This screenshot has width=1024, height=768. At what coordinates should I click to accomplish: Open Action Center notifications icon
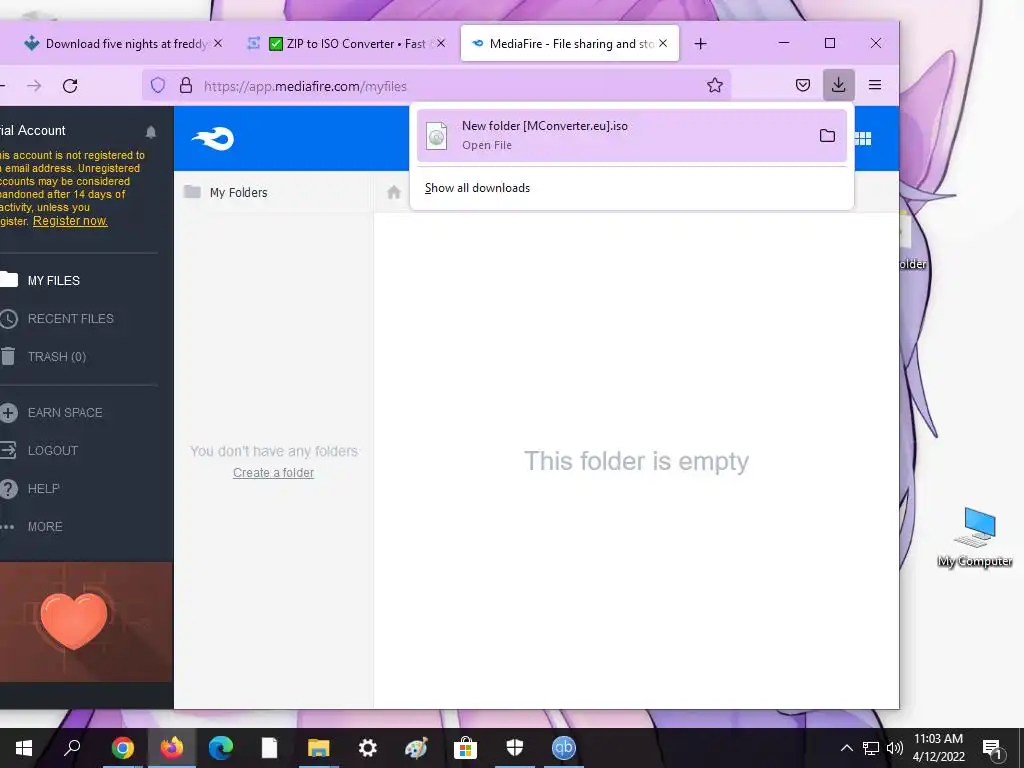(992, 749)
